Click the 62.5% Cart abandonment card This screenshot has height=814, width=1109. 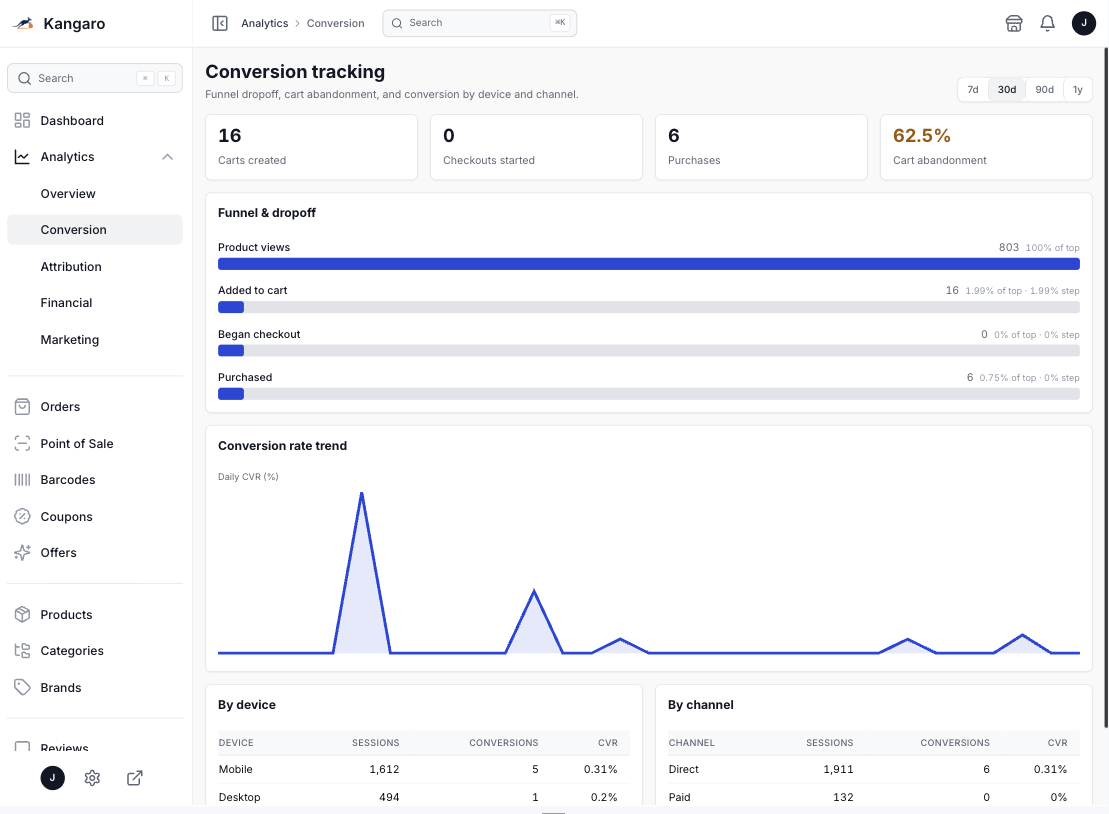(986, 147)
